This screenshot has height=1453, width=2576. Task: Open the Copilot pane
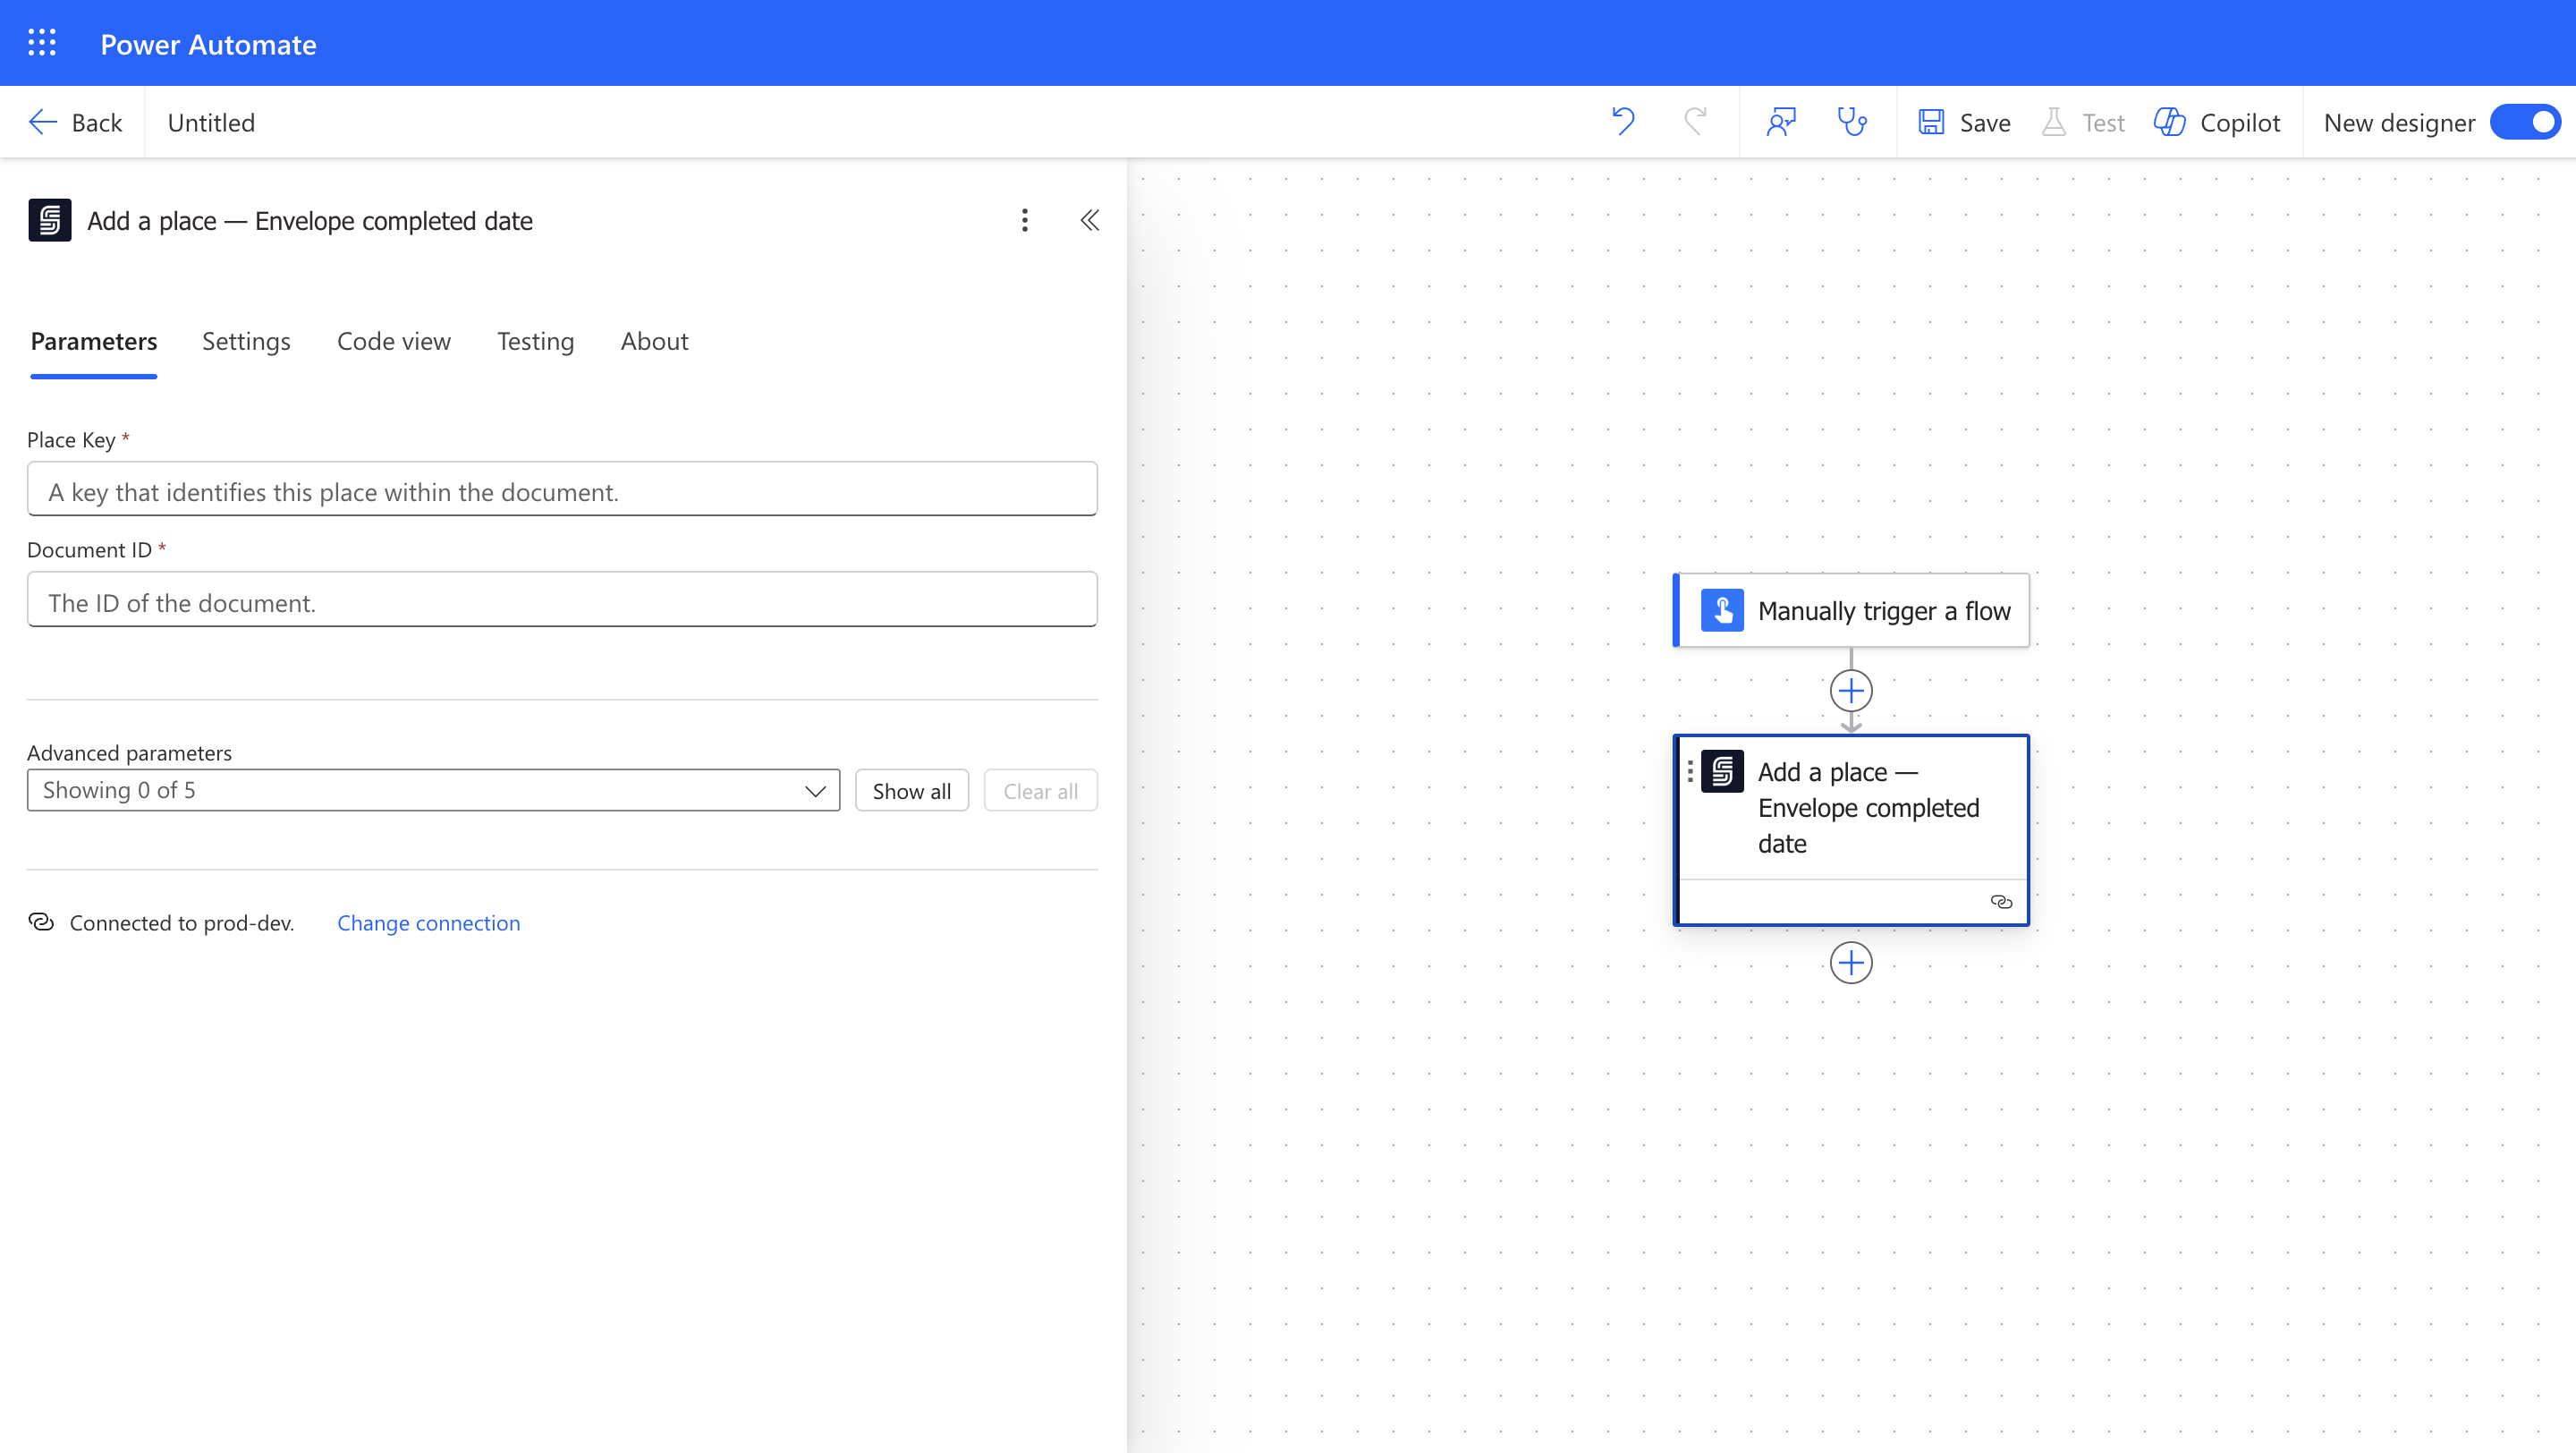tap(2217, 122)
